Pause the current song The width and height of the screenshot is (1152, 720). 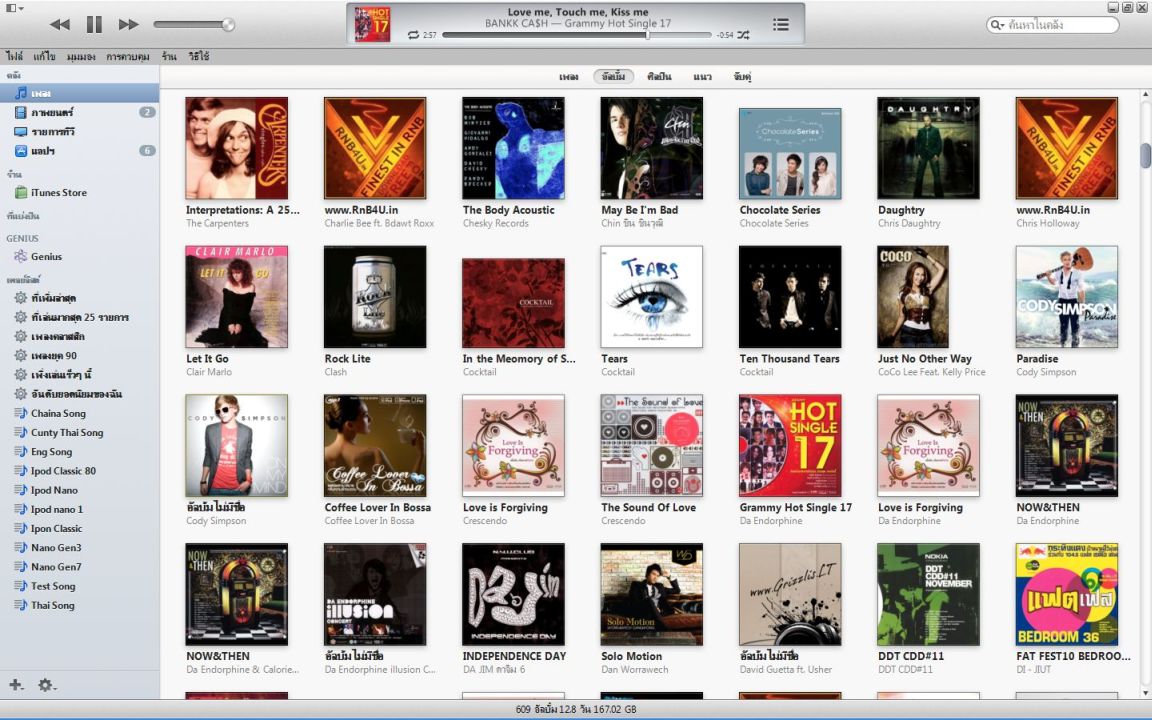pos(94,24)
